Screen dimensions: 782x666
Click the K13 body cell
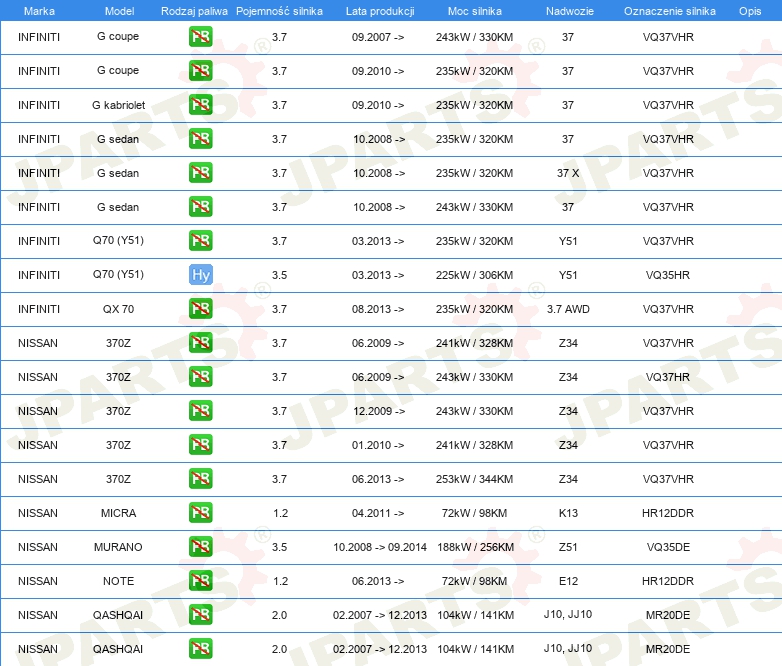pyautogui.click(x=568, y=513)
